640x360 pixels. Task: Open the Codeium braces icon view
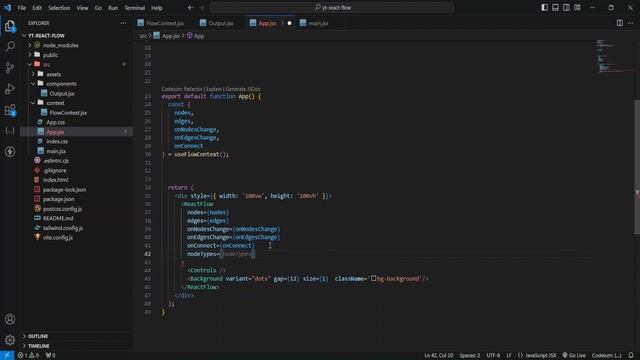click(10, 131)
